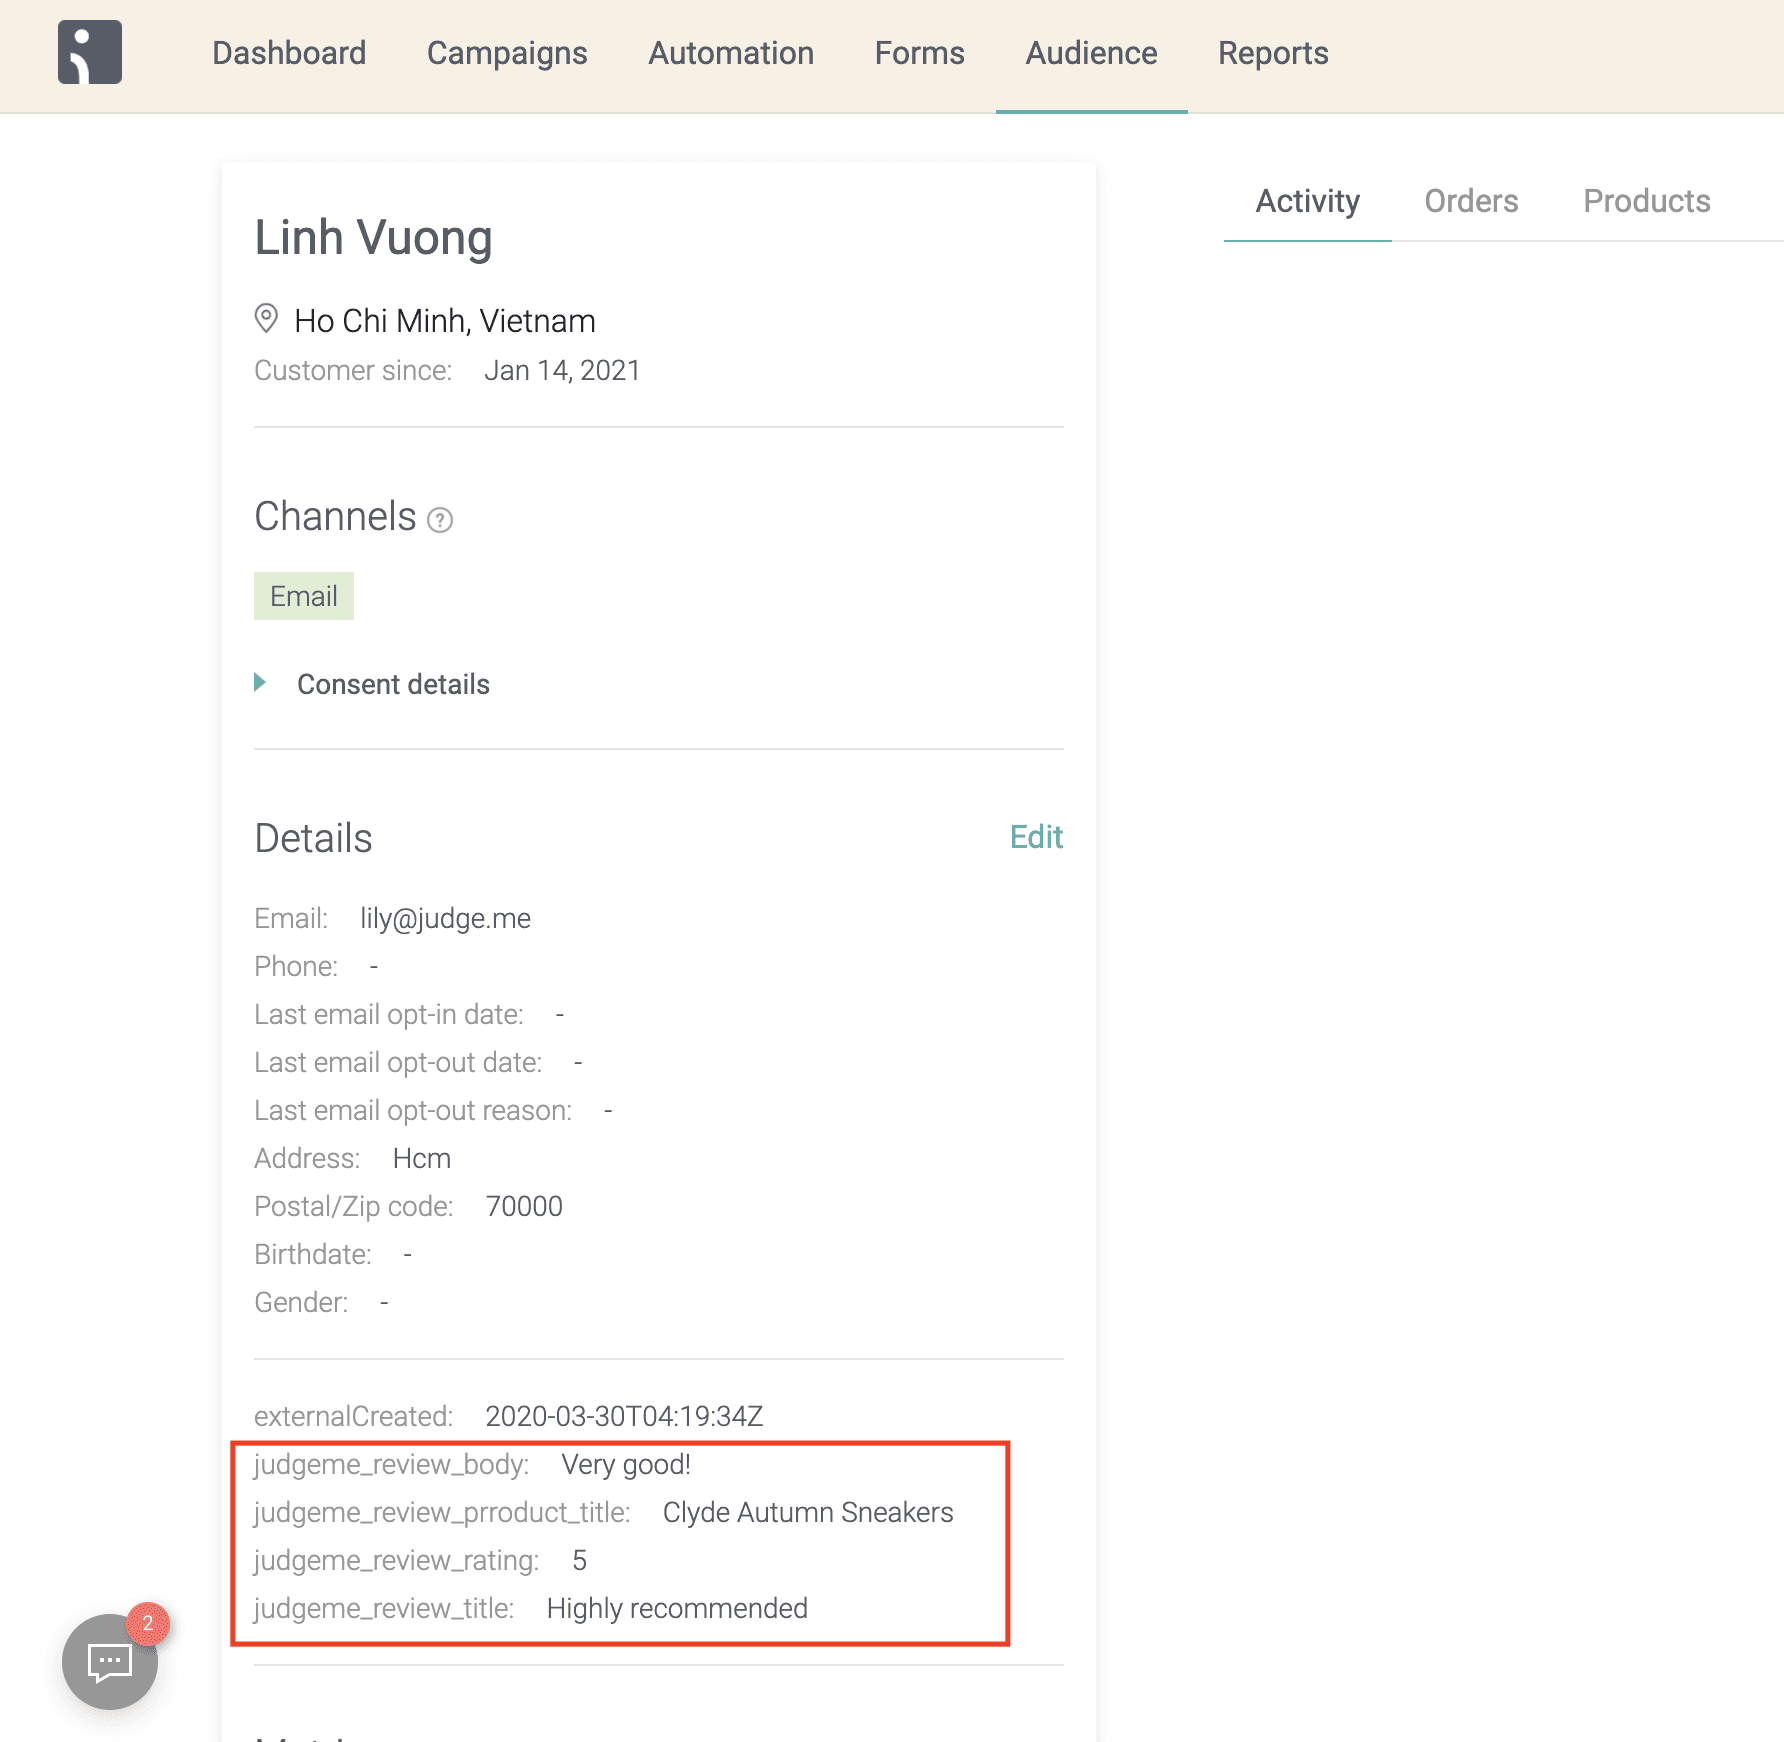Click the Email channel tag
This screenshot has height=1742, width=1784.
pyautogui.click(x=304, y=596)
